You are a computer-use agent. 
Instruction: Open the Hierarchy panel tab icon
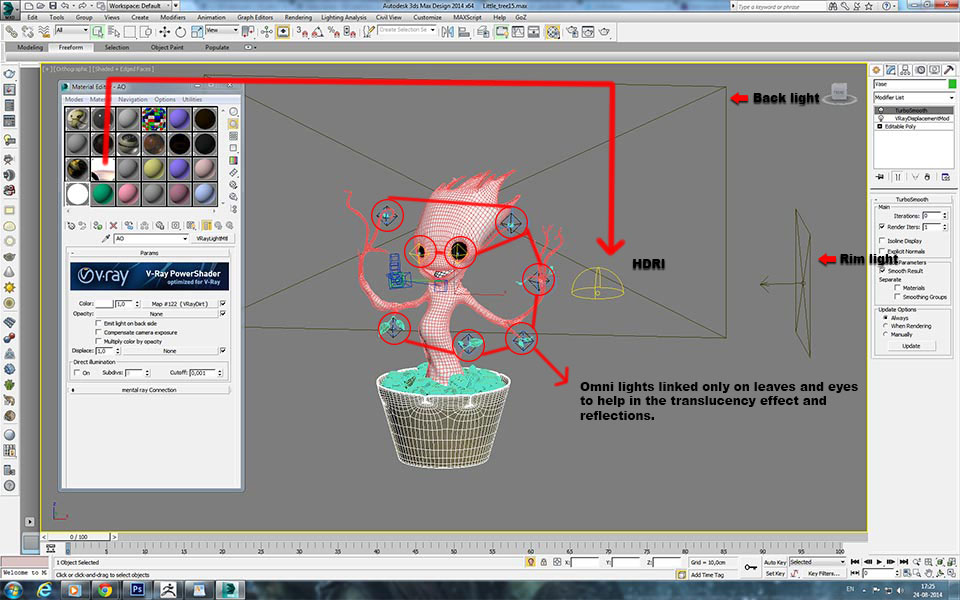906,70
